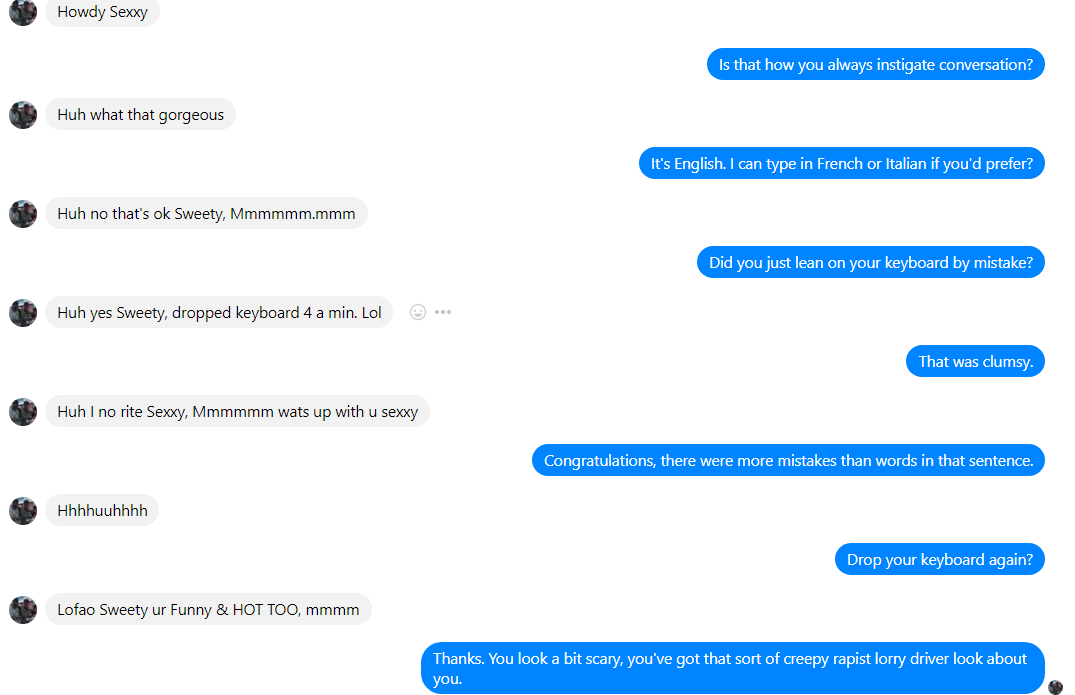This screenshot has height=695, width=1075.
Task: Select the 'Congratulations, there were more mistakes' bubble
Action: (788, 460)
